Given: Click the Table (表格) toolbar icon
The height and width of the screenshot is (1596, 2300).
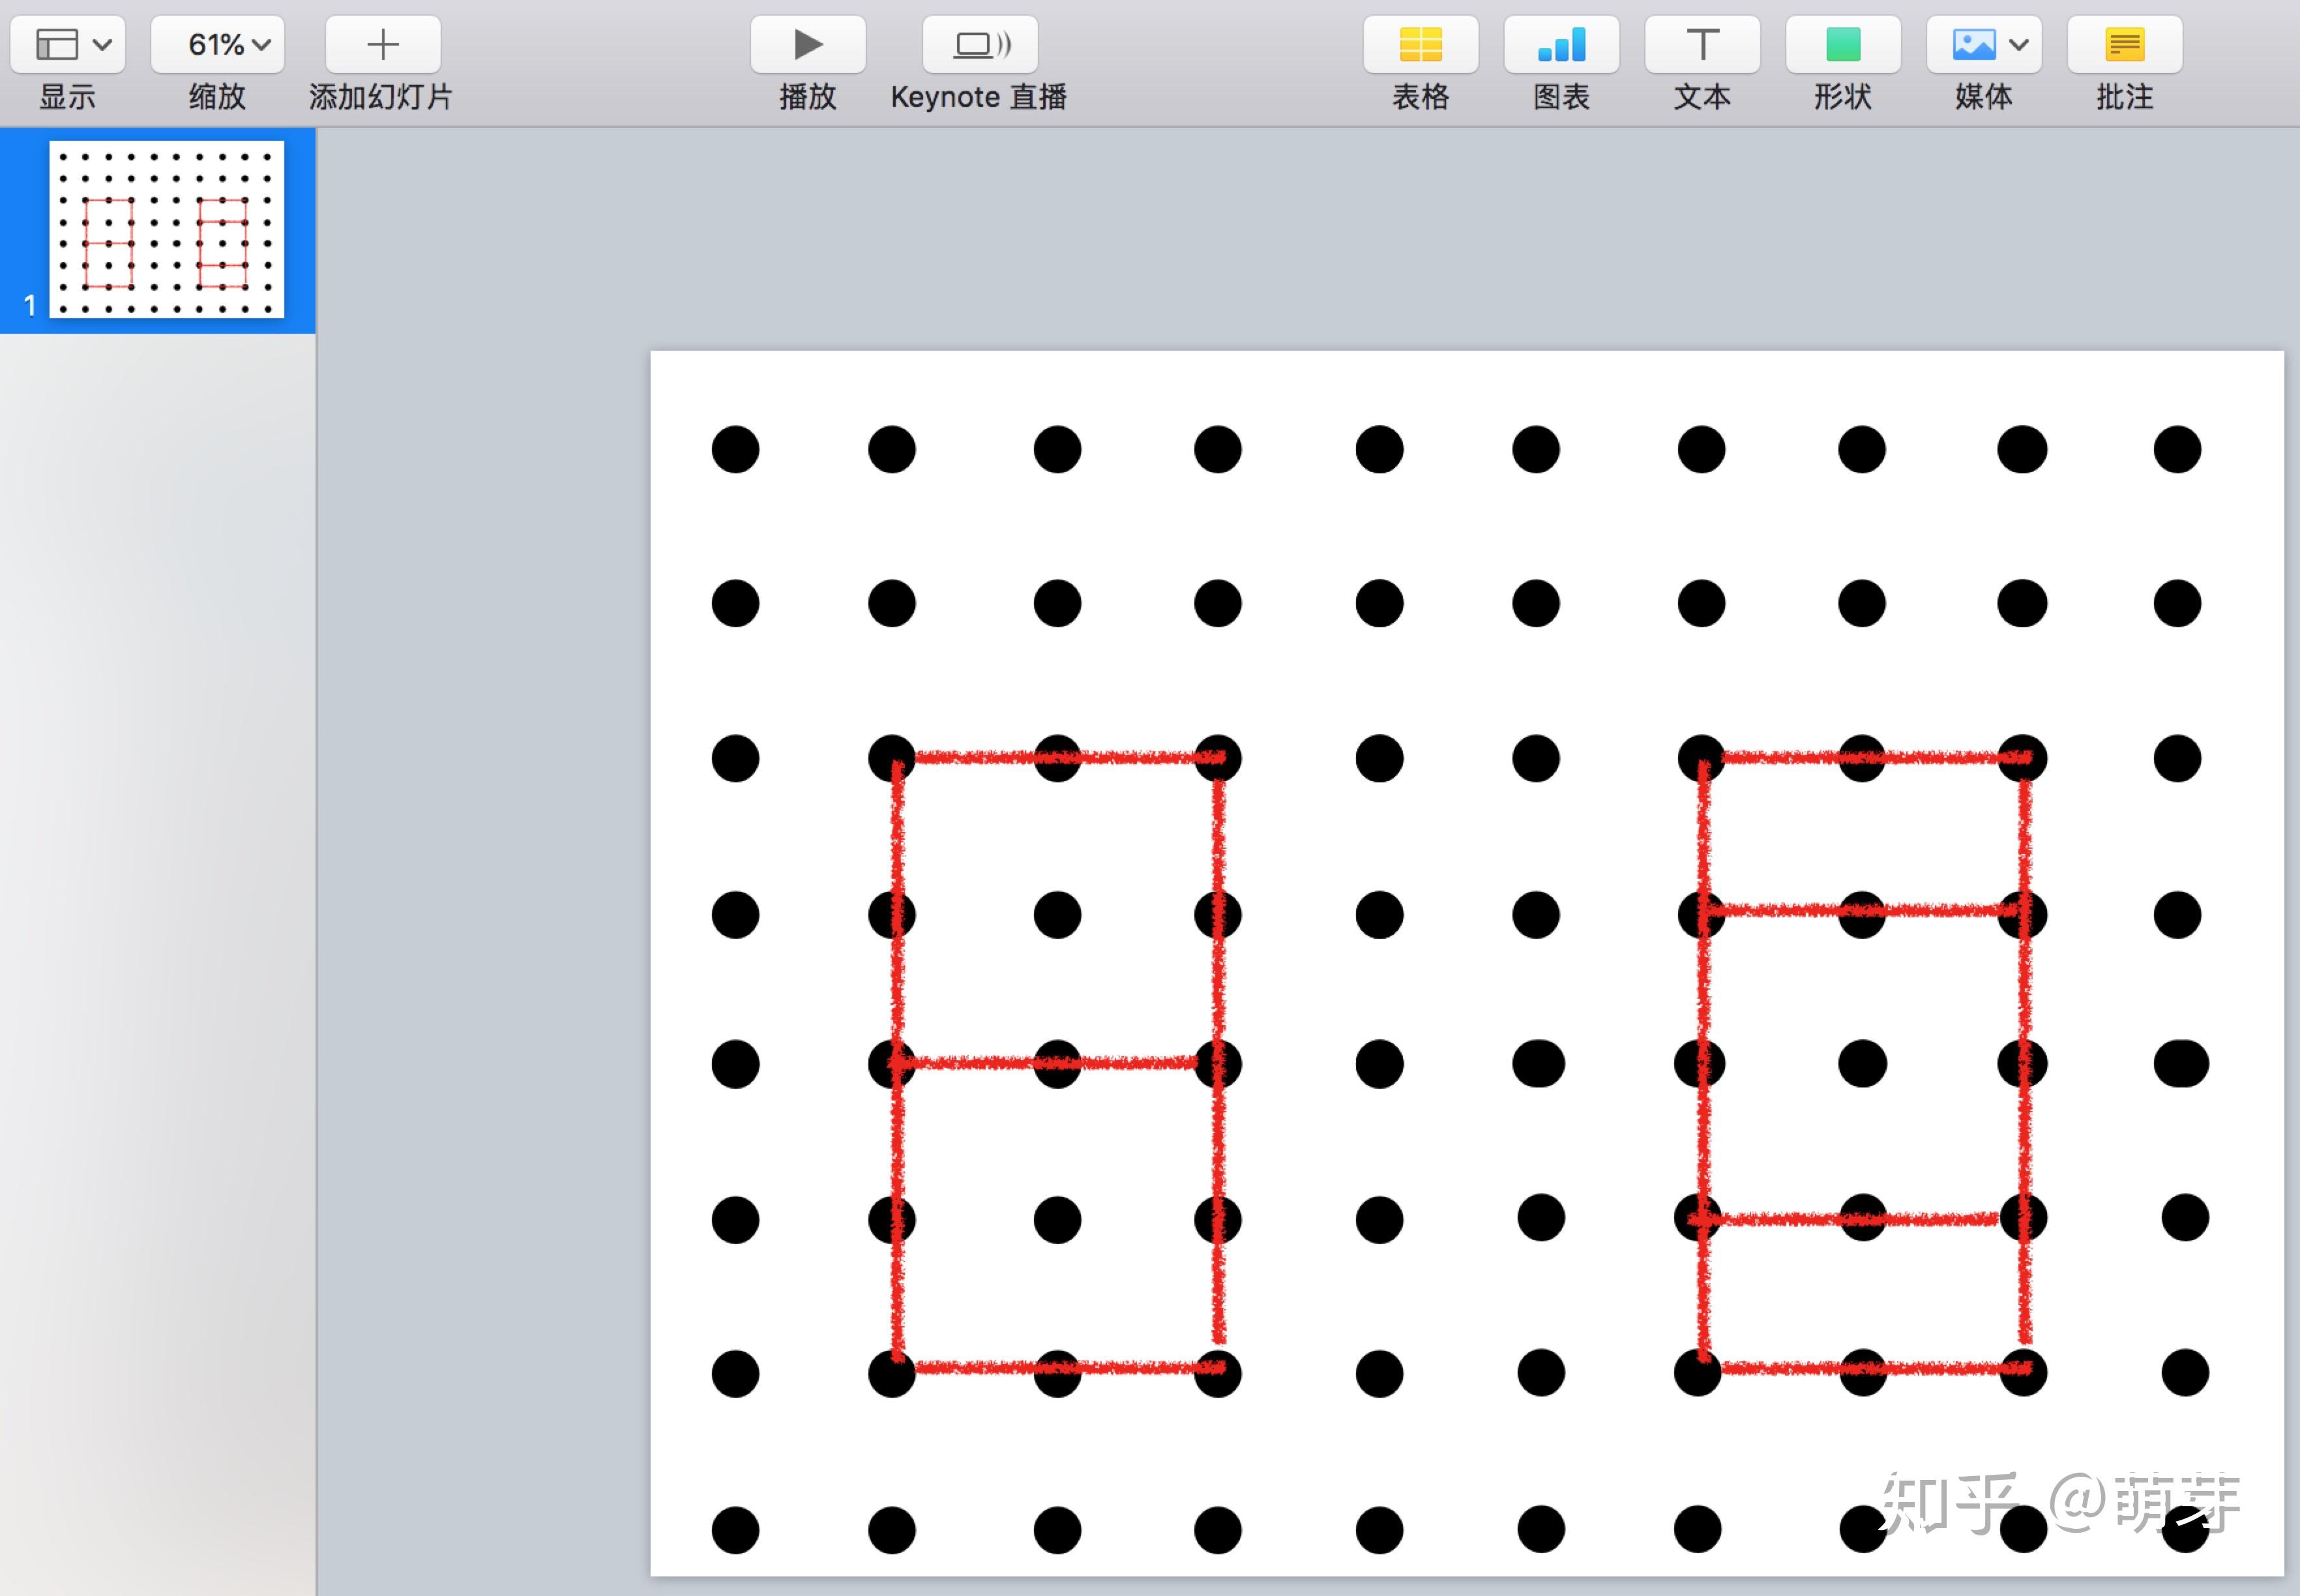Looking at the screenshot, I should coord(1420,45).
